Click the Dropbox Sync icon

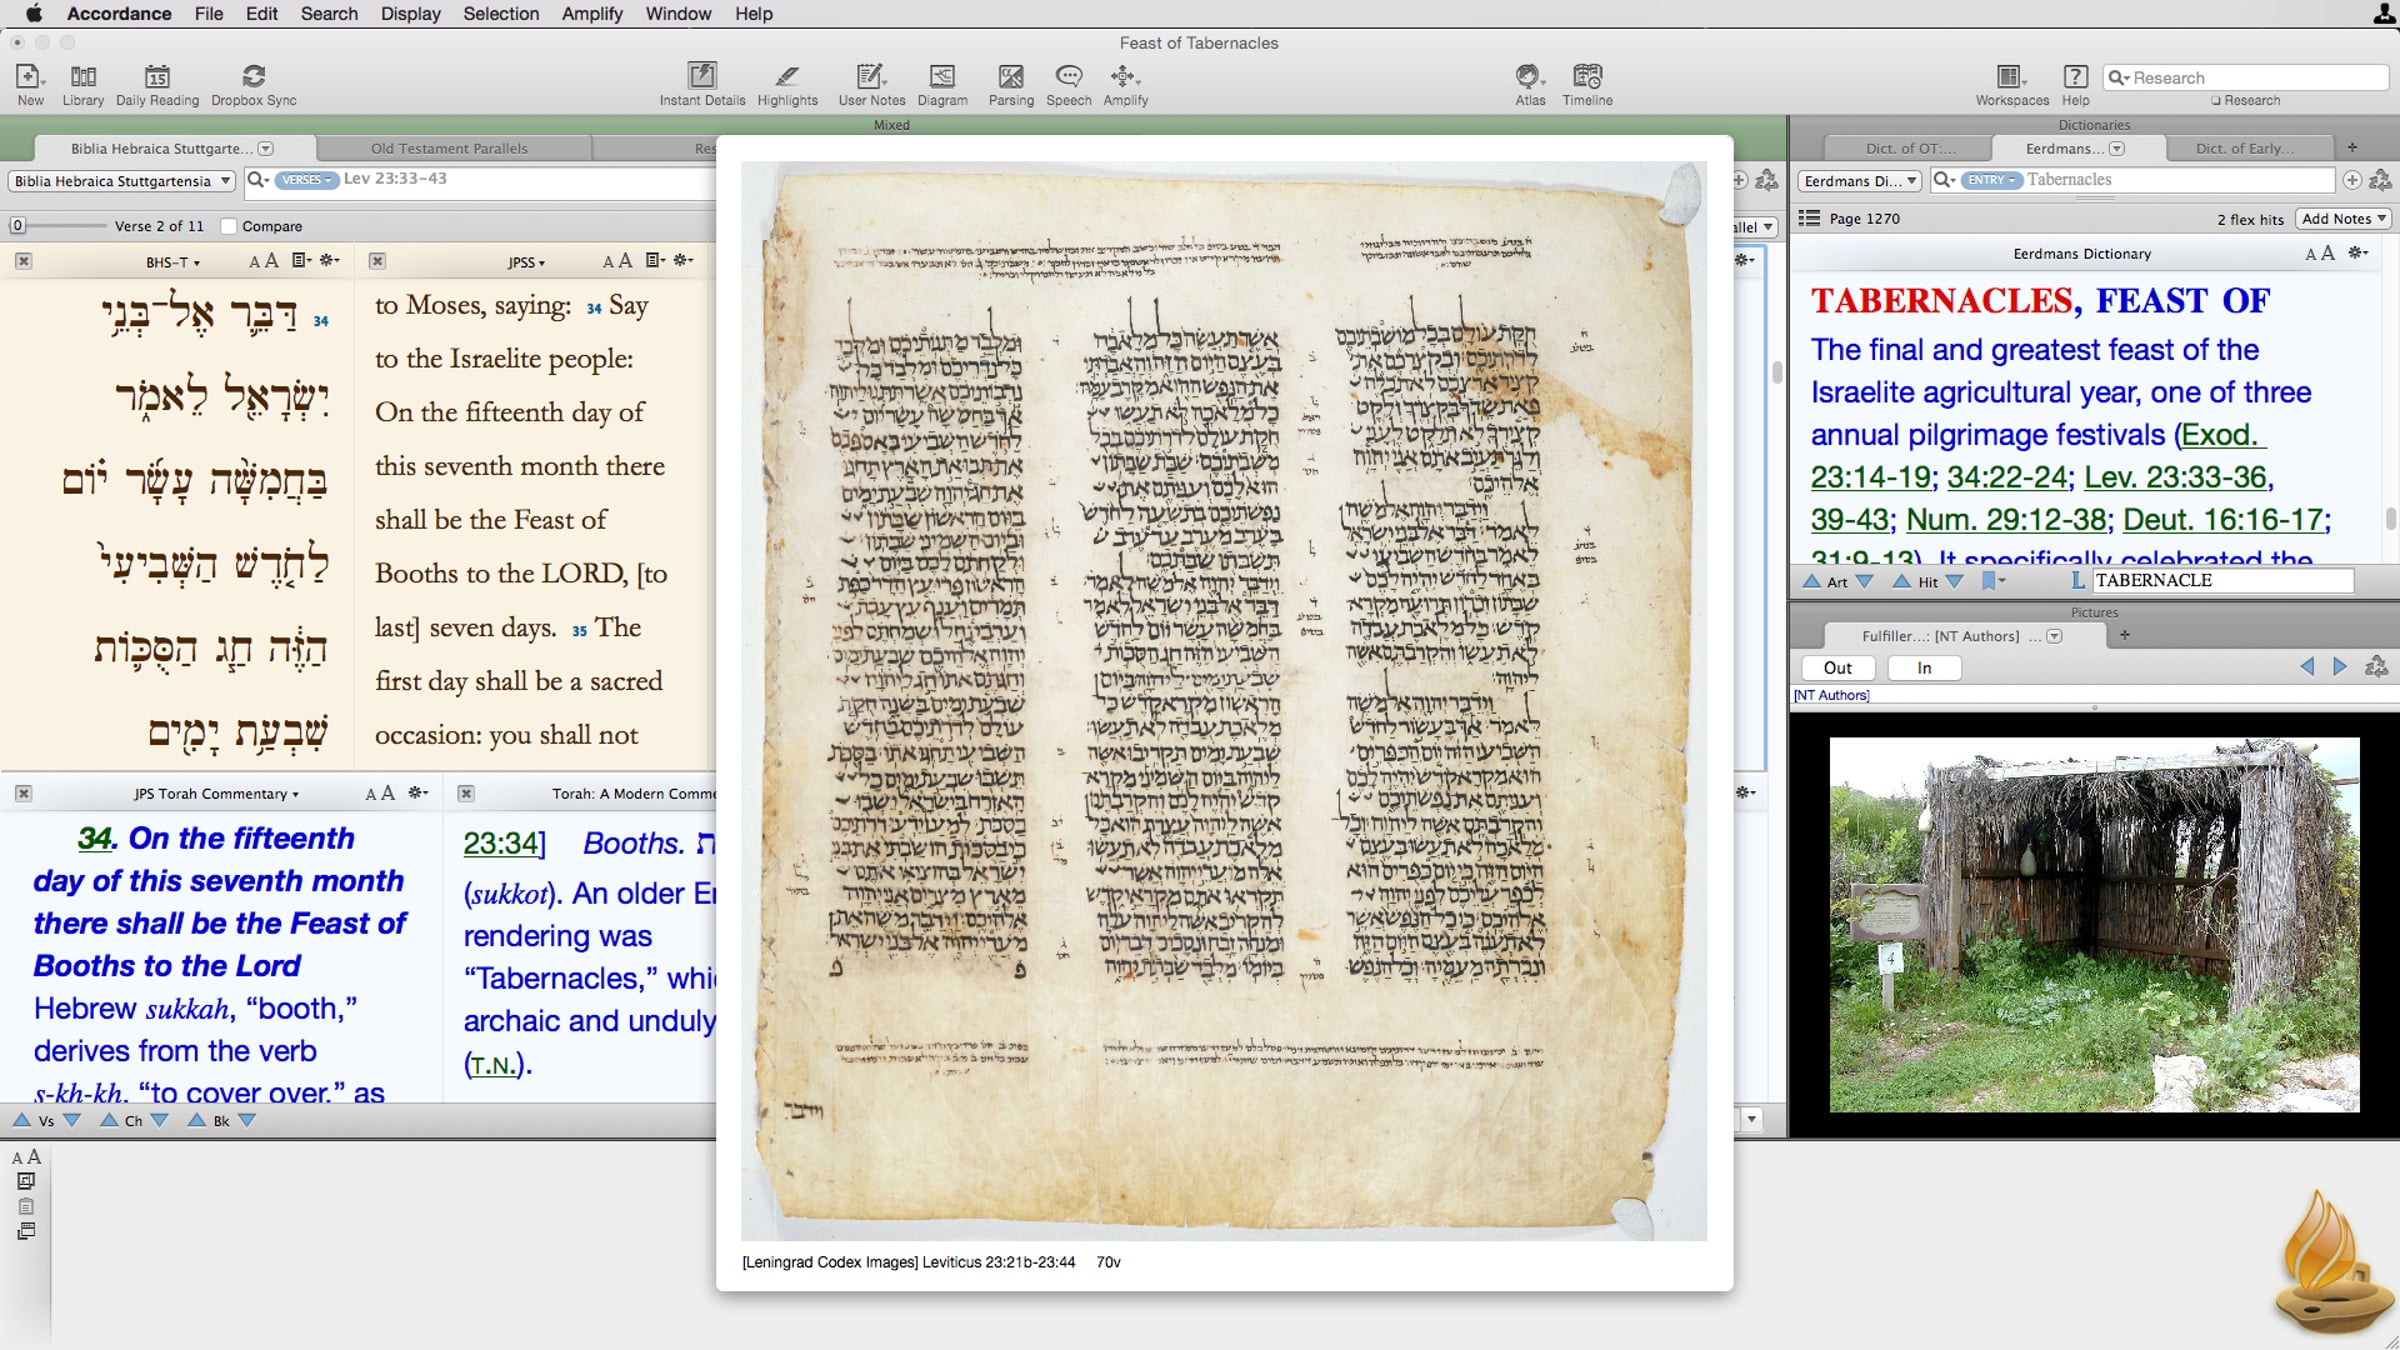coord(254,77)
